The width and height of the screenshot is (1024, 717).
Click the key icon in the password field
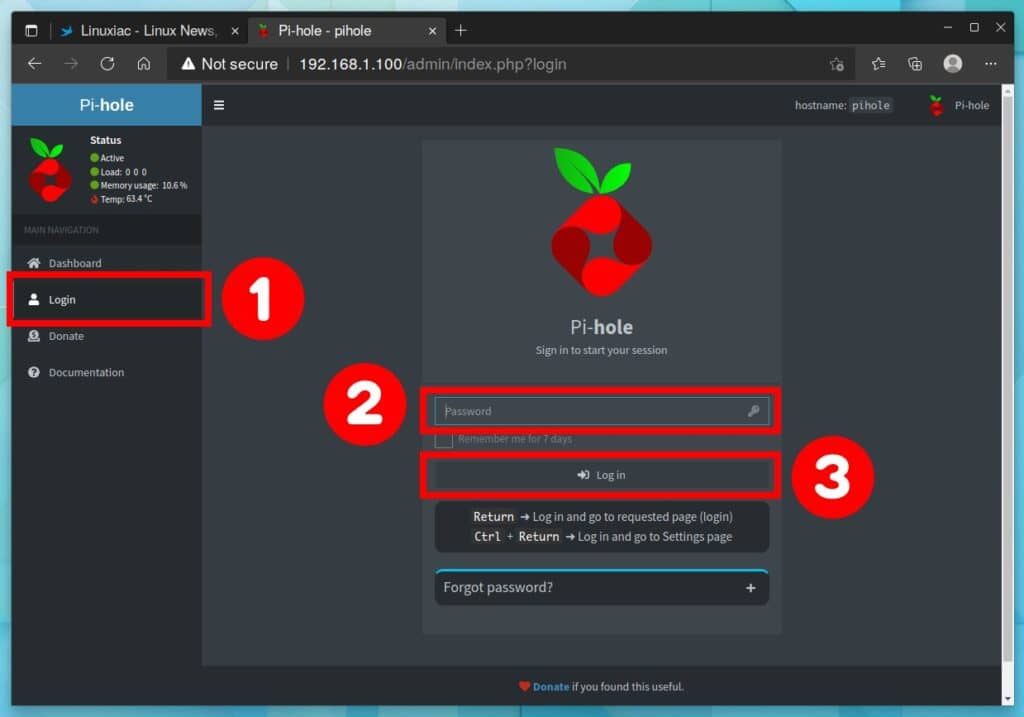pos(753,411)
